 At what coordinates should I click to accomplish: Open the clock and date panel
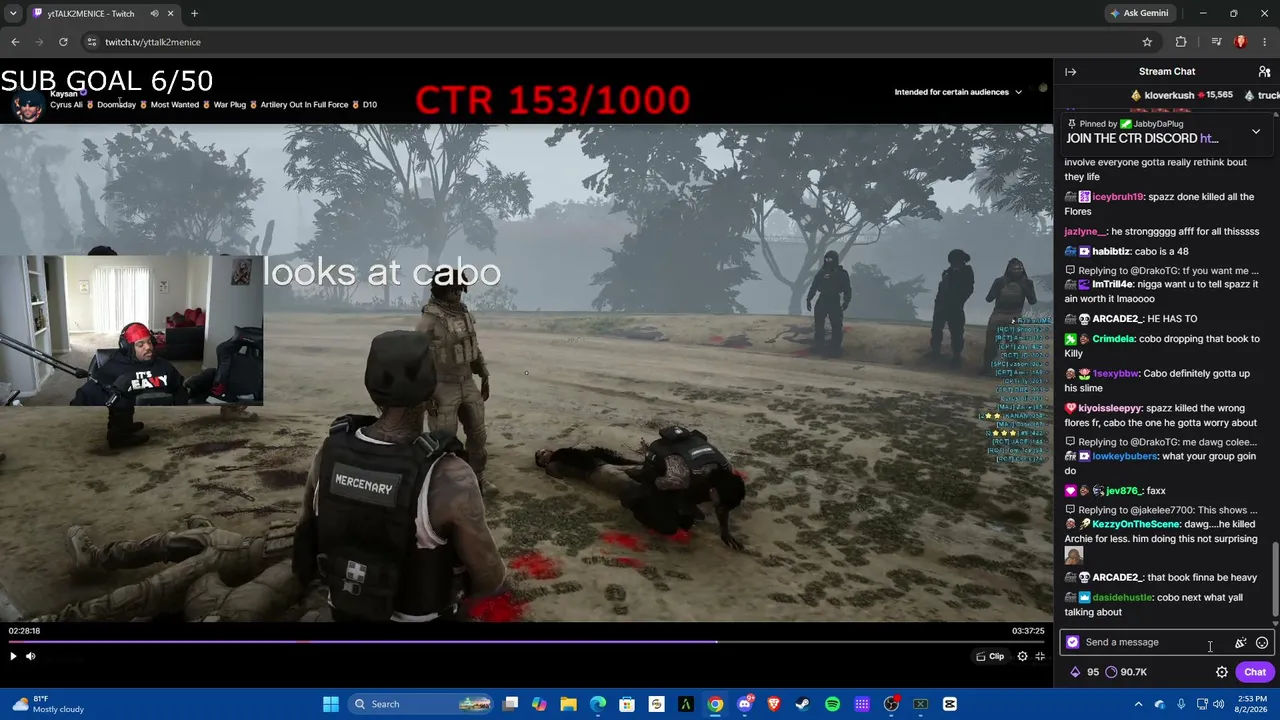pyautogui.click(x=1251, y=704)
